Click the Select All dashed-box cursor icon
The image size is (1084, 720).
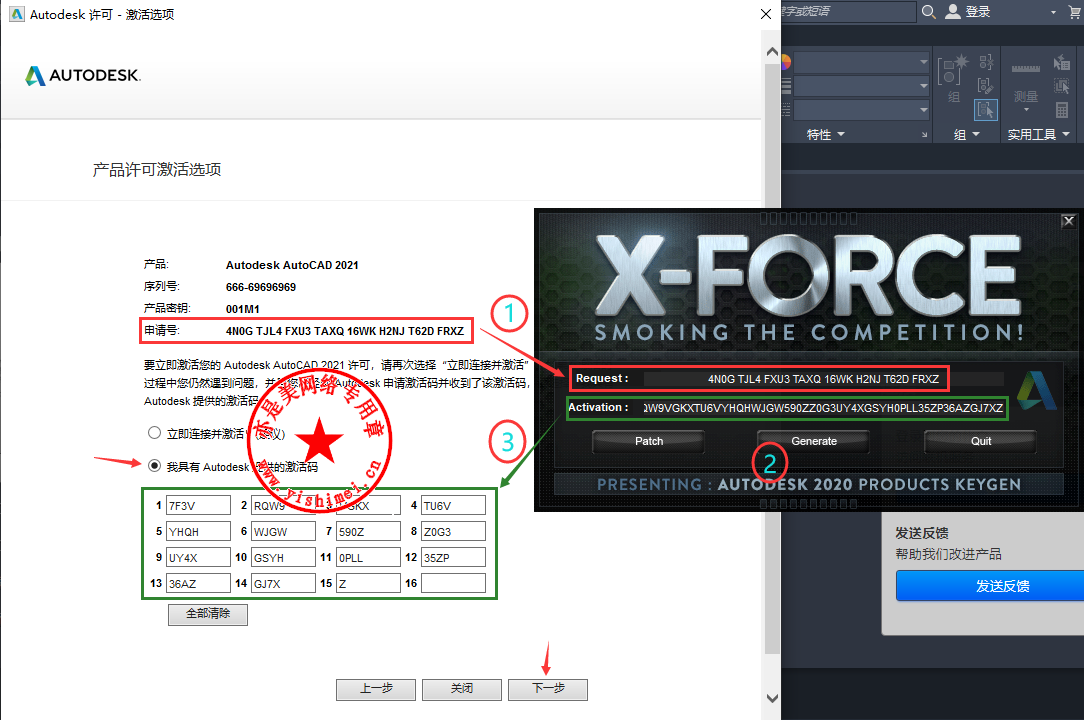(1062, 86)
